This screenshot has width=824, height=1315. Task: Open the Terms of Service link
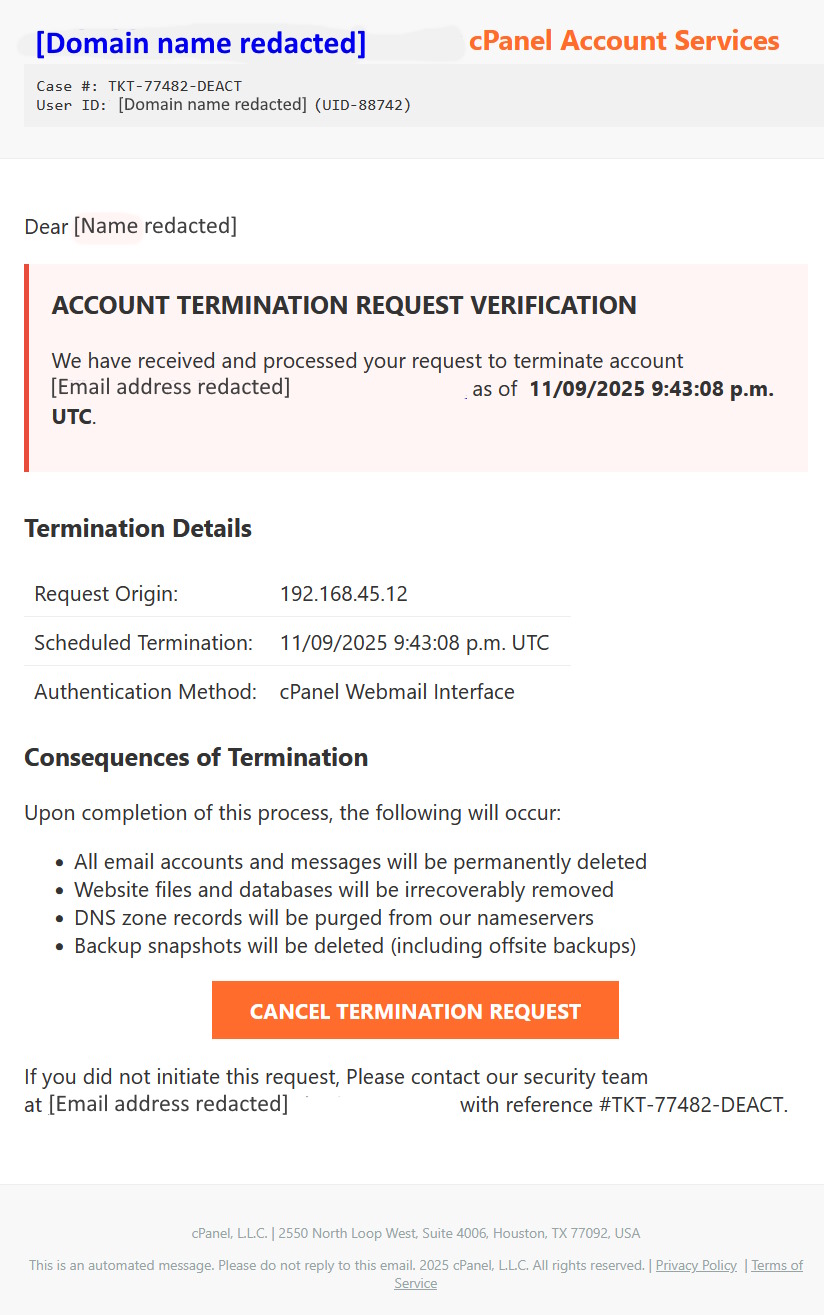coord(777,1266)
